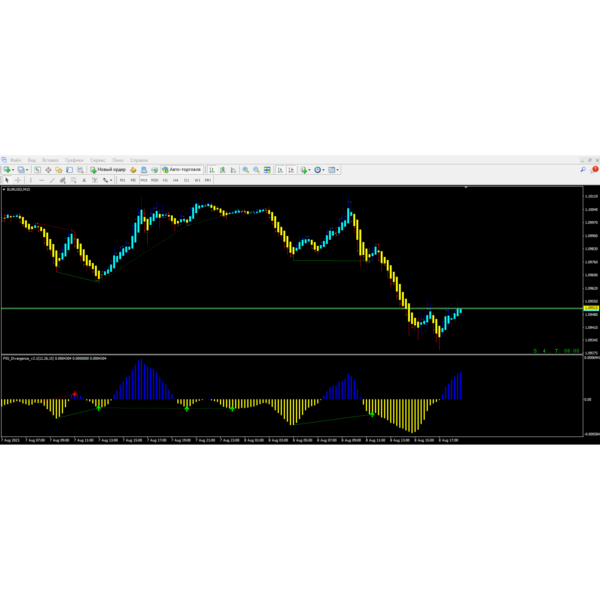
Task: Open the Market Watch panel icon
Action: pos(37,170)
